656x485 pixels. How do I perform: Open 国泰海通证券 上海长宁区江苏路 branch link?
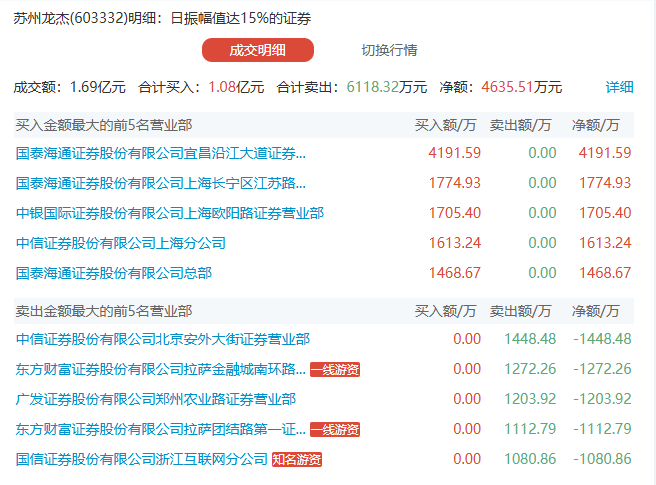pos(161,183)
